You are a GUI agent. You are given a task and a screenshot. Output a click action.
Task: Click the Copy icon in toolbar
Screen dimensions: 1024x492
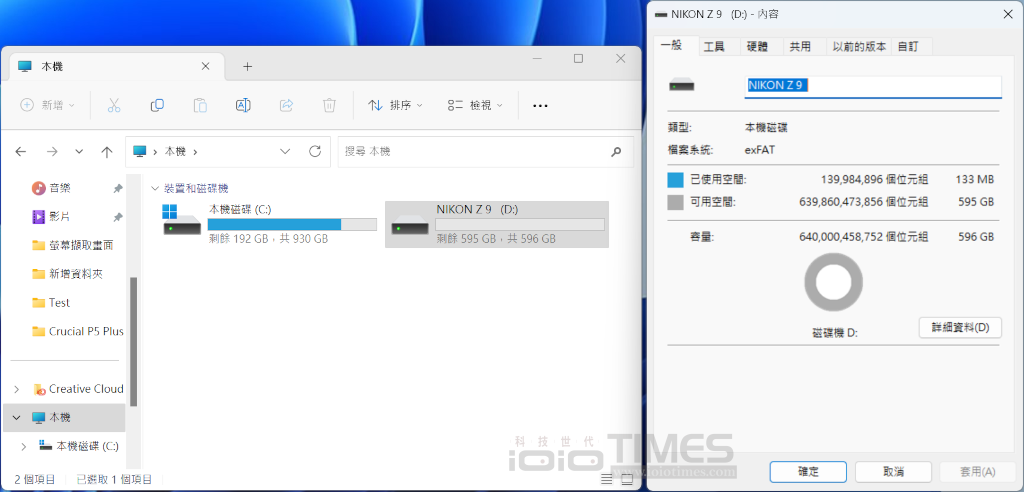[x=157, y=105]
